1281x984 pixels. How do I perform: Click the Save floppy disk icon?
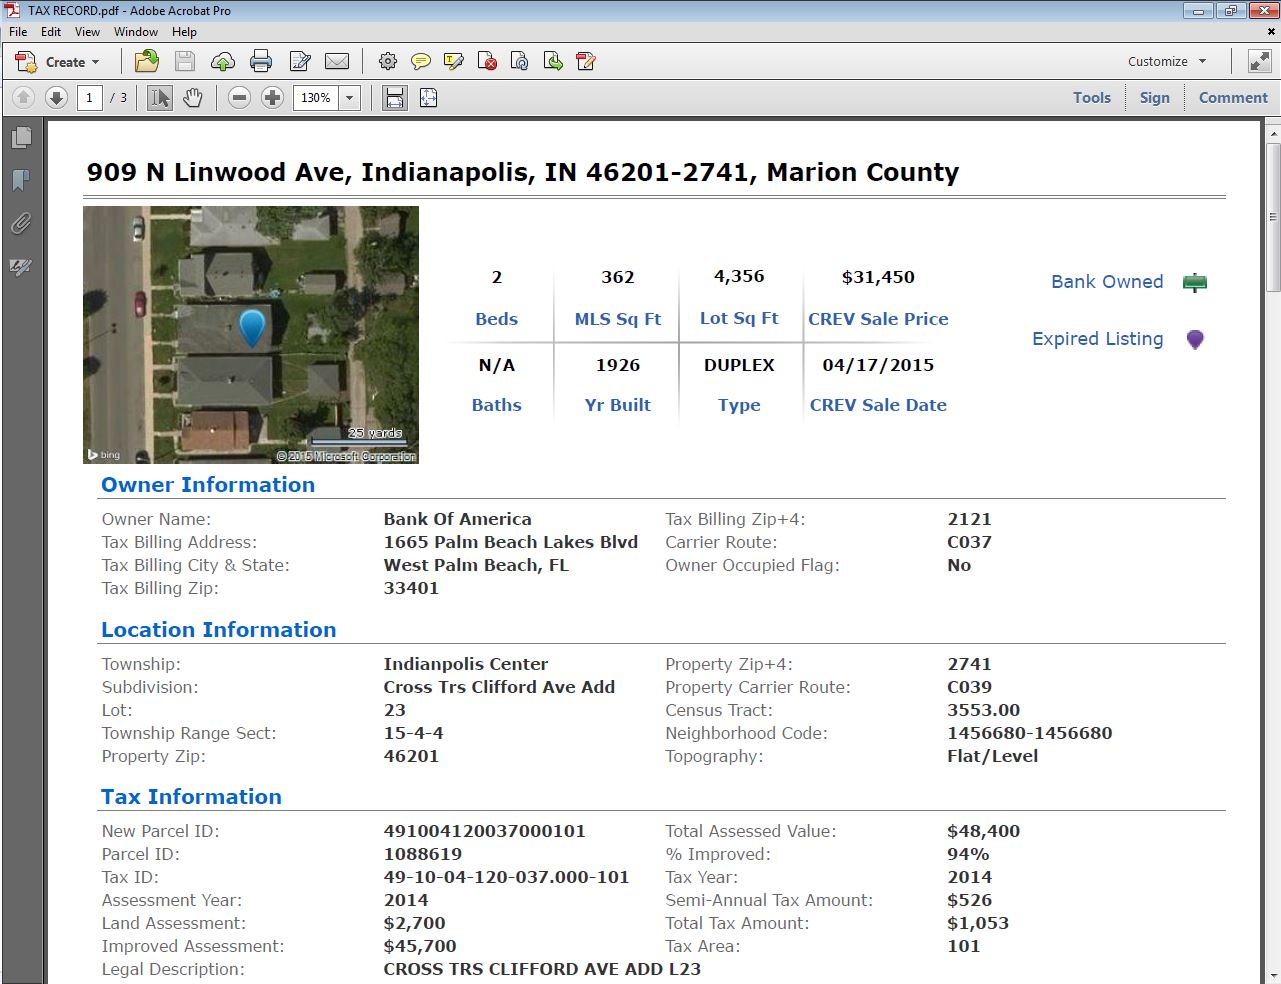(x=185, y=62)
